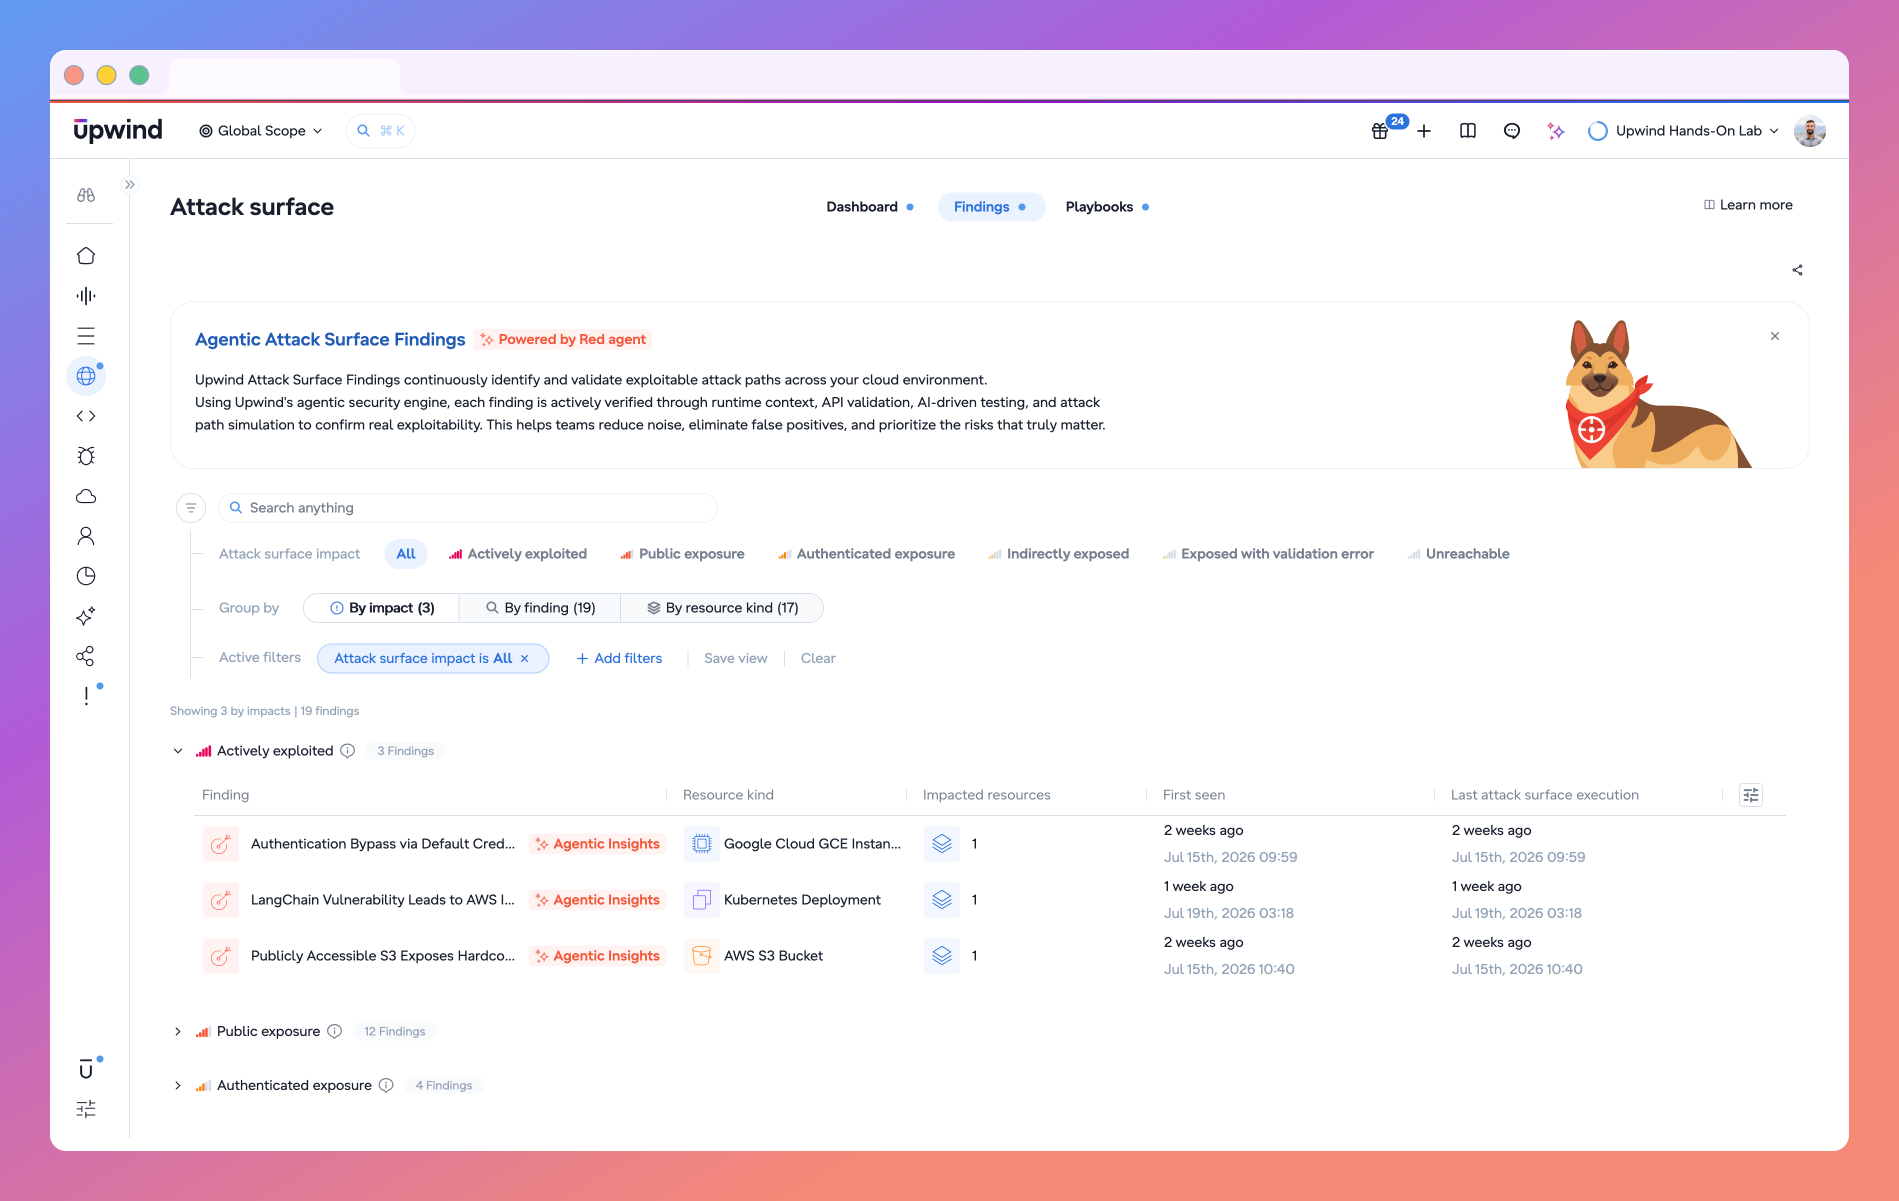Open sidebar settings sliders icon at bottom
This screenshot has height=1201, width=1899.
click(86, 1109)
